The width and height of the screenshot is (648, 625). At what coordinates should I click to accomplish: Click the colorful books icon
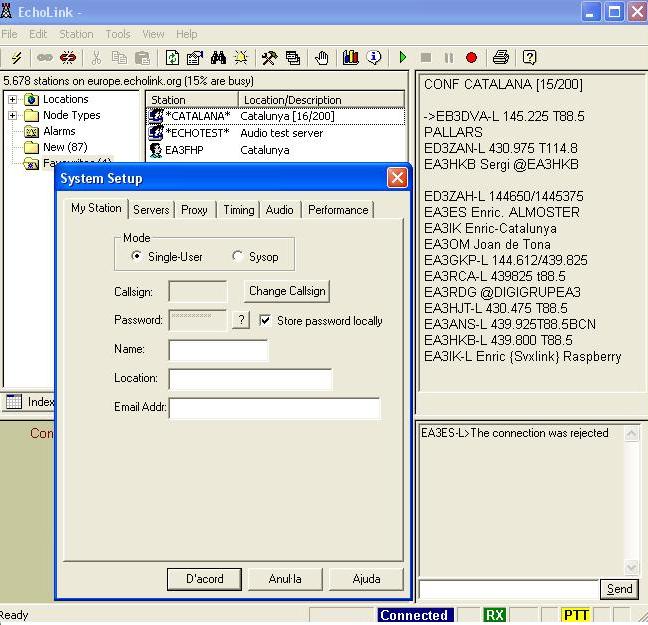[x=350, y=57]
